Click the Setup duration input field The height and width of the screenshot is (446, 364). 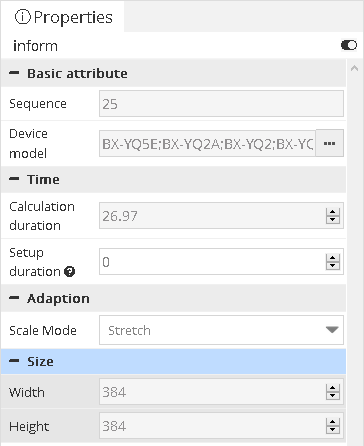[x=213, y=262]
